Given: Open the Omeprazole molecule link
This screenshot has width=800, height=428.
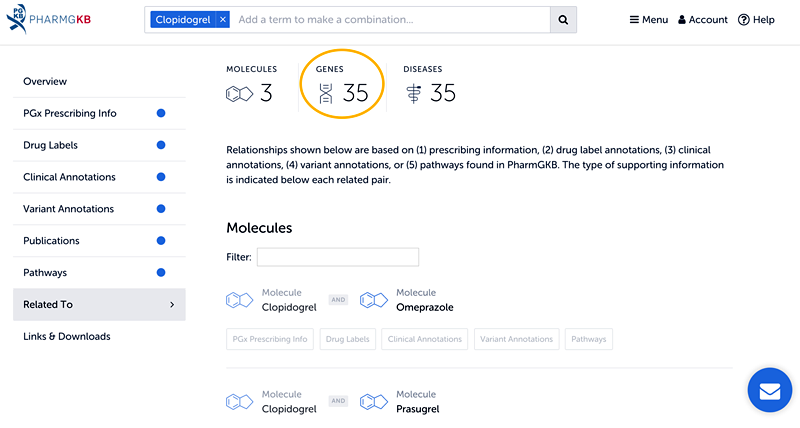Looking at the screenshot, I should click(x=424, y=308).
